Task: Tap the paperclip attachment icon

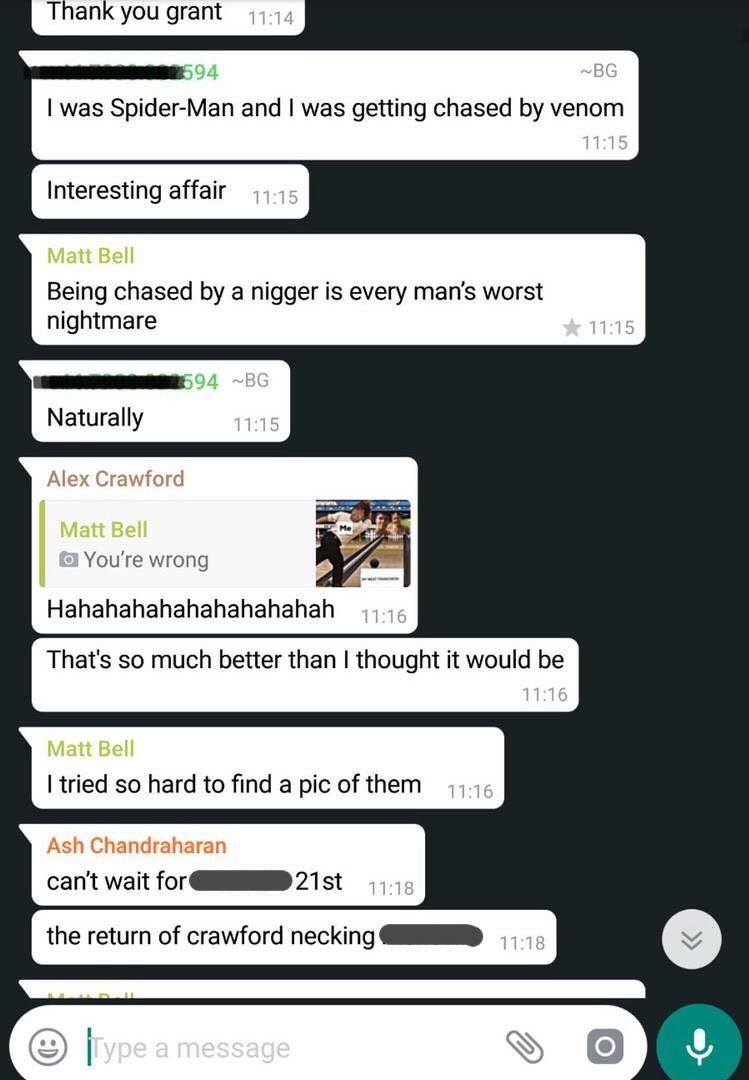Action: (x=525, y=1047)
